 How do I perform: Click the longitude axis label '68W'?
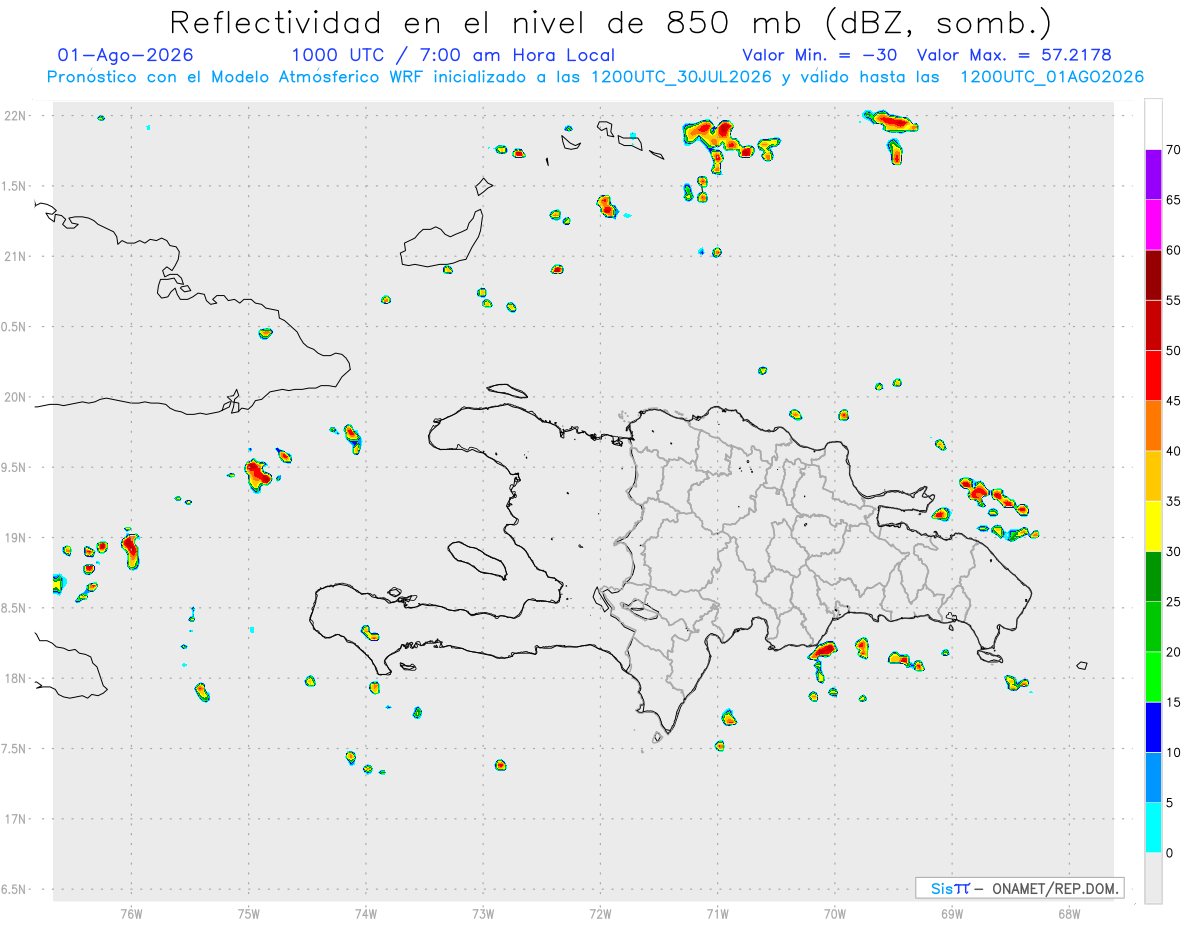pos(1069,913)
